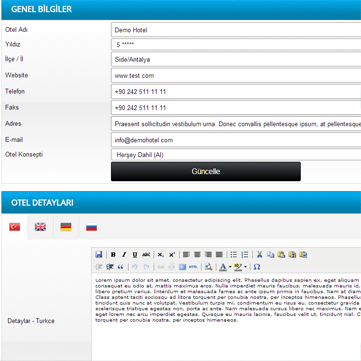The height and width of the screenshot is (361, 361).
Task: Open preview with the magnifier icon
Action: 208,267
